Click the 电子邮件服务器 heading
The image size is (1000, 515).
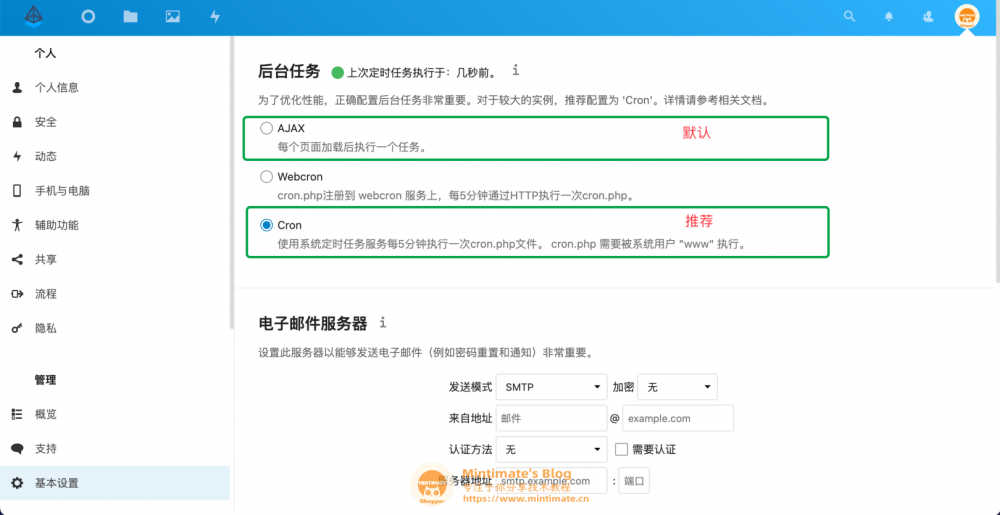313,324
